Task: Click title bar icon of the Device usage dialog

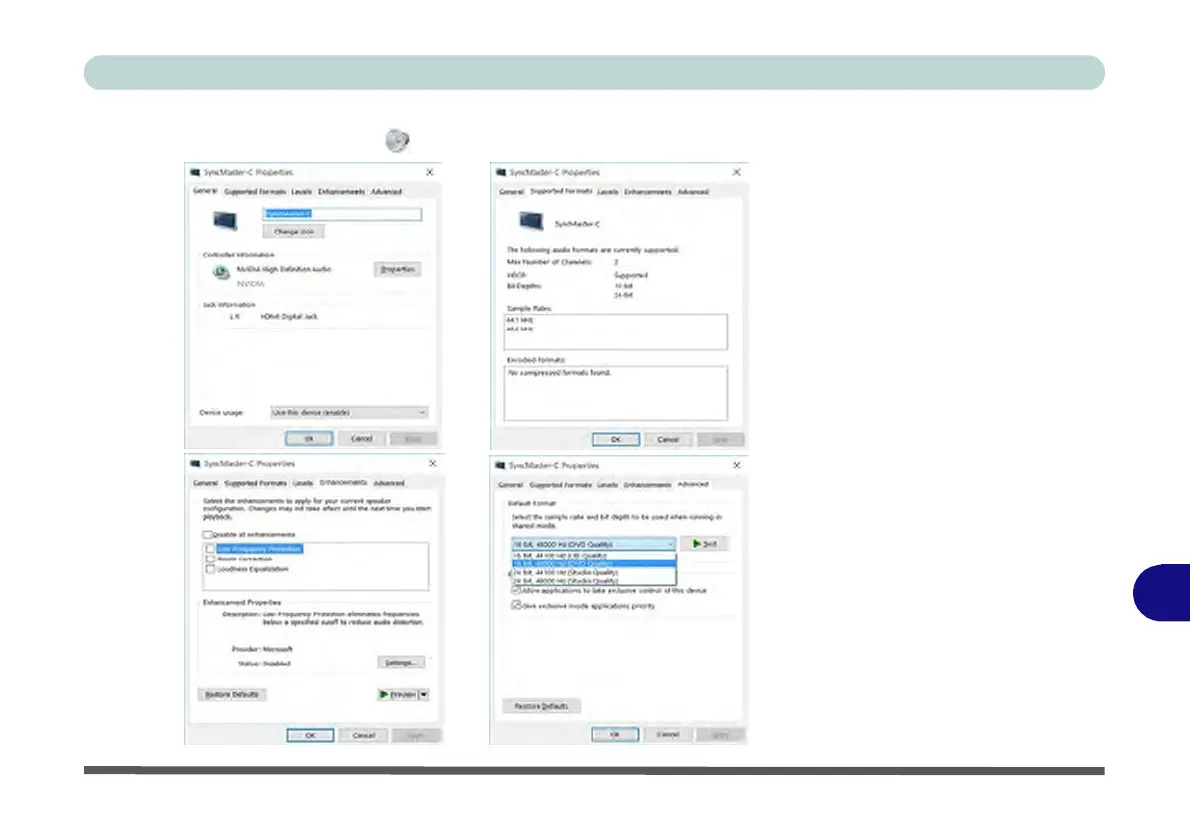Action: 195,172
